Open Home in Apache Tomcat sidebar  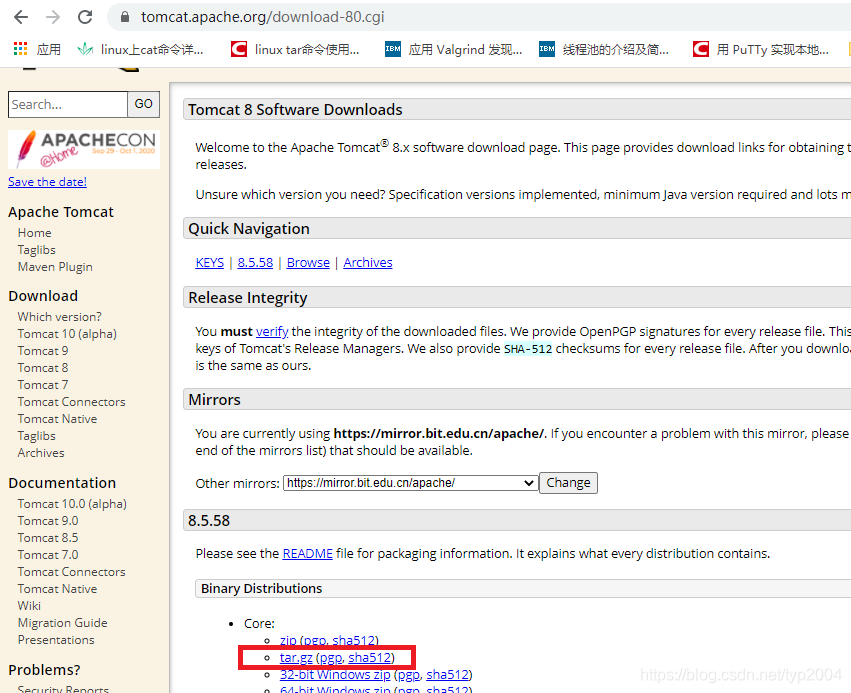pos(34,233)
